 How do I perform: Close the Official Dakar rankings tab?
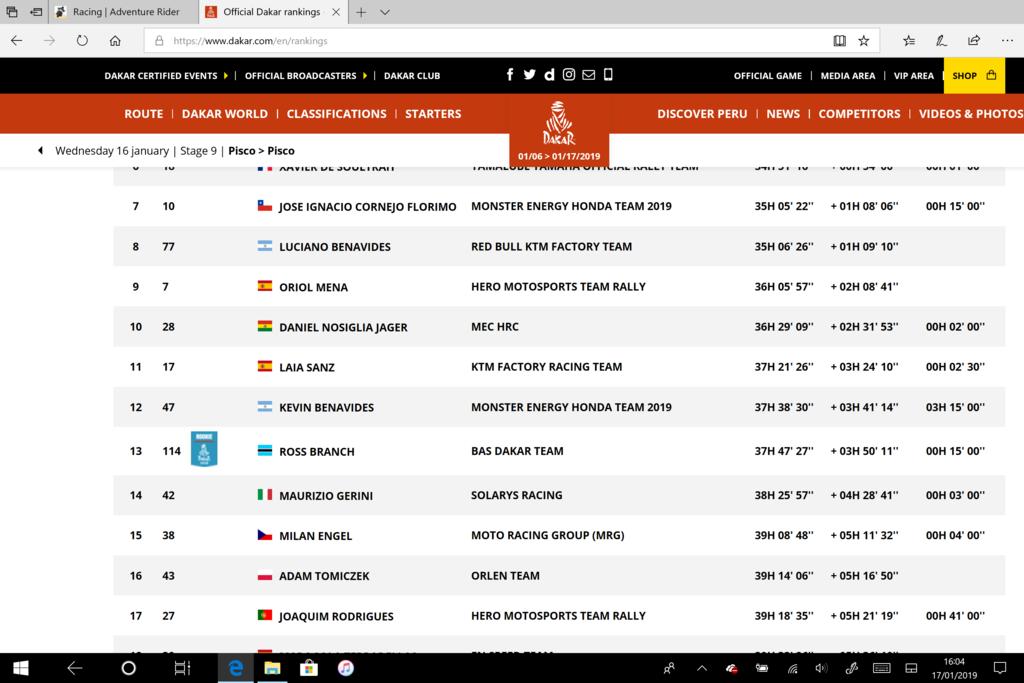[x=336, y=12]
